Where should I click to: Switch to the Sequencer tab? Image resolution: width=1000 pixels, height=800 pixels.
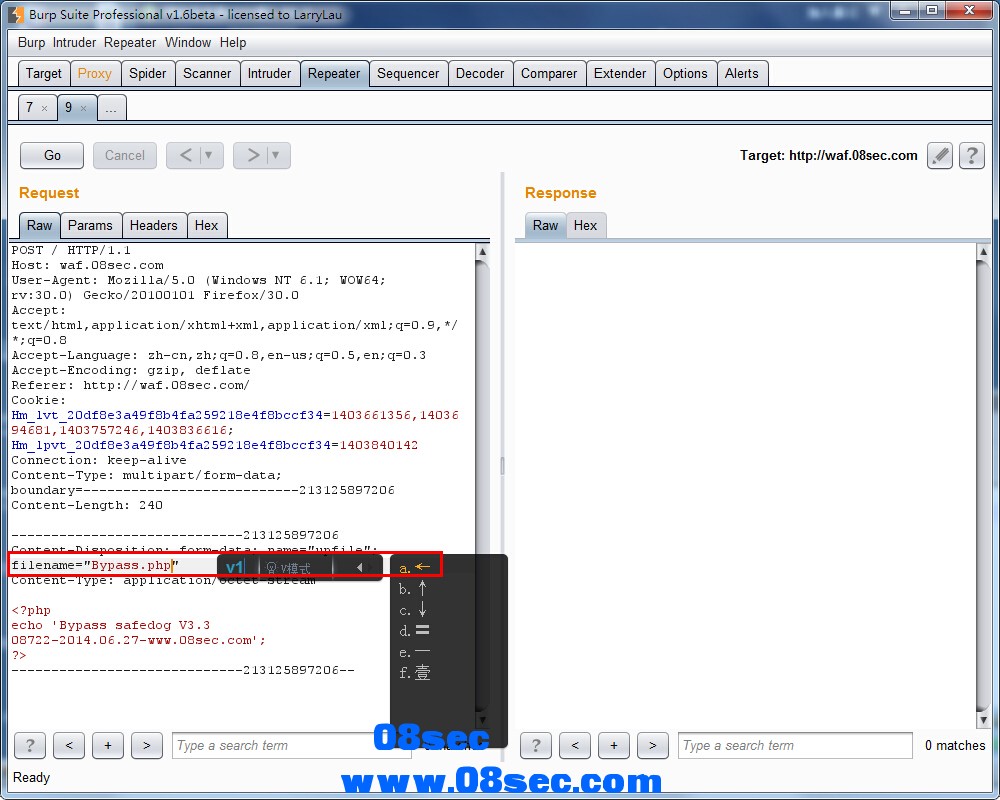point(408,73)
